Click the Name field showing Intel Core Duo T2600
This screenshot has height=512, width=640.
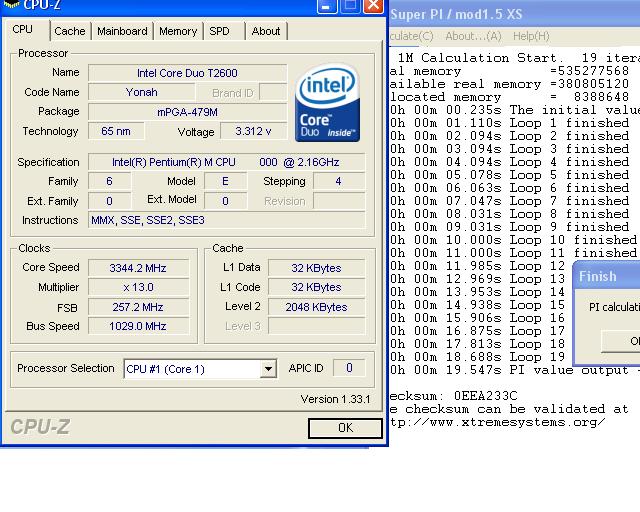187,73
